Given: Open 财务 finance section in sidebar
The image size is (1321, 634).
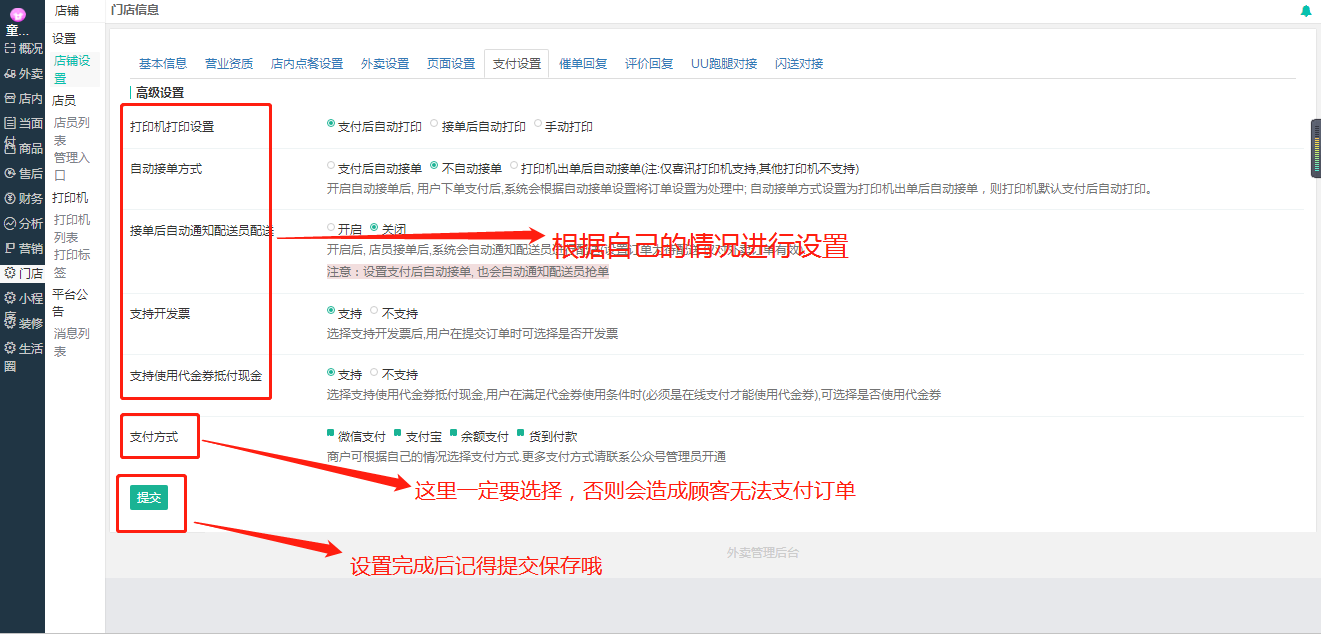Looking at the screenshot, I should click(23, 198).
